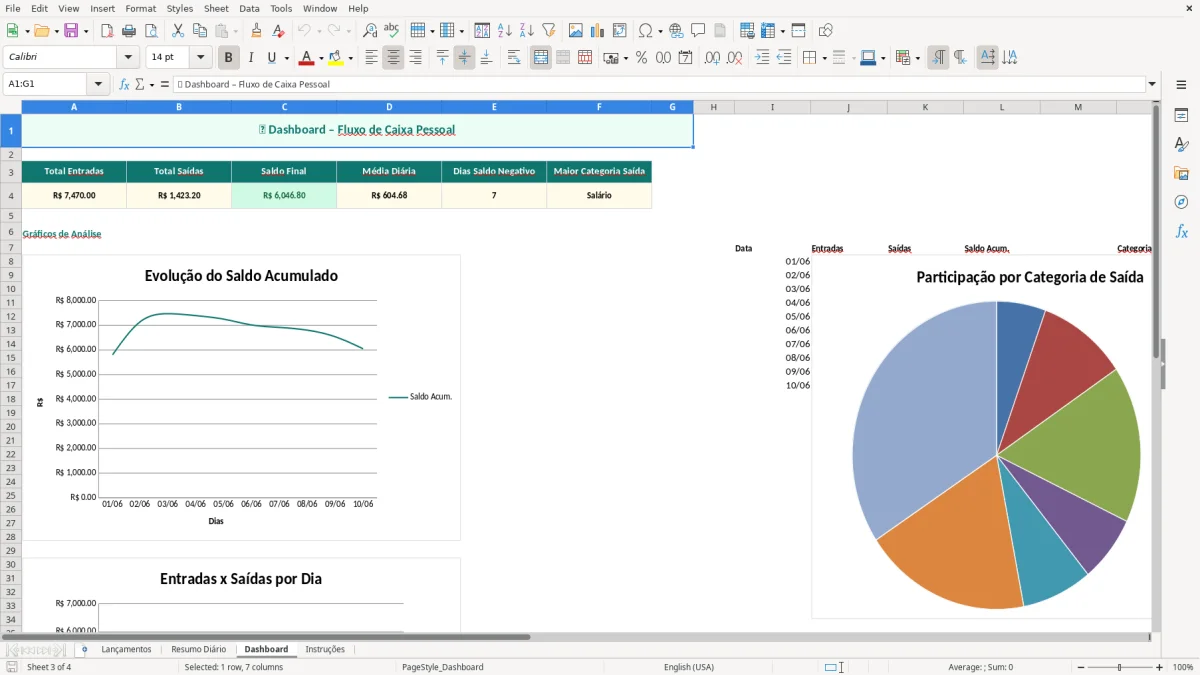The image size is (1200, 675).
Task: Click the Function Wizard fx icon
Action: (x=124, y=84)
